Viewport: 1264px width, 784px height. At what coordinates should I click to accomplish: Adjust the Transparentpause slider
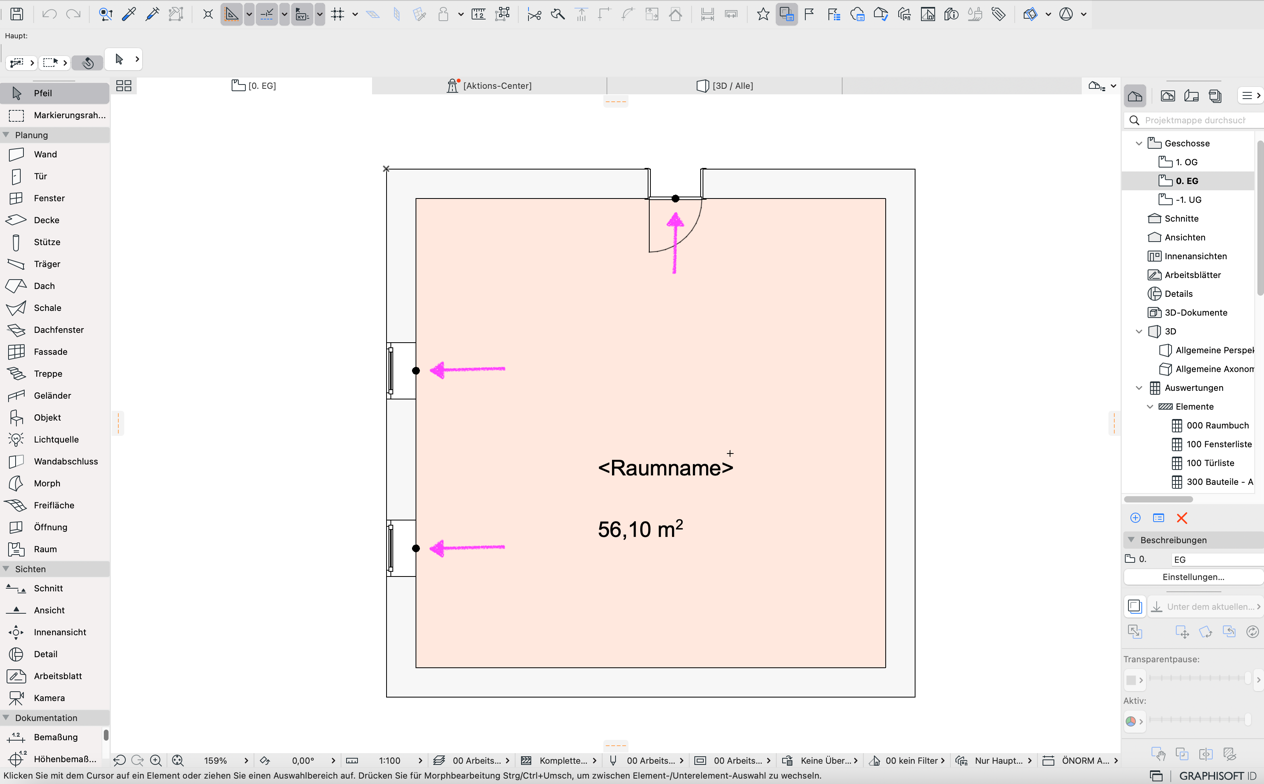point(1200,679)
